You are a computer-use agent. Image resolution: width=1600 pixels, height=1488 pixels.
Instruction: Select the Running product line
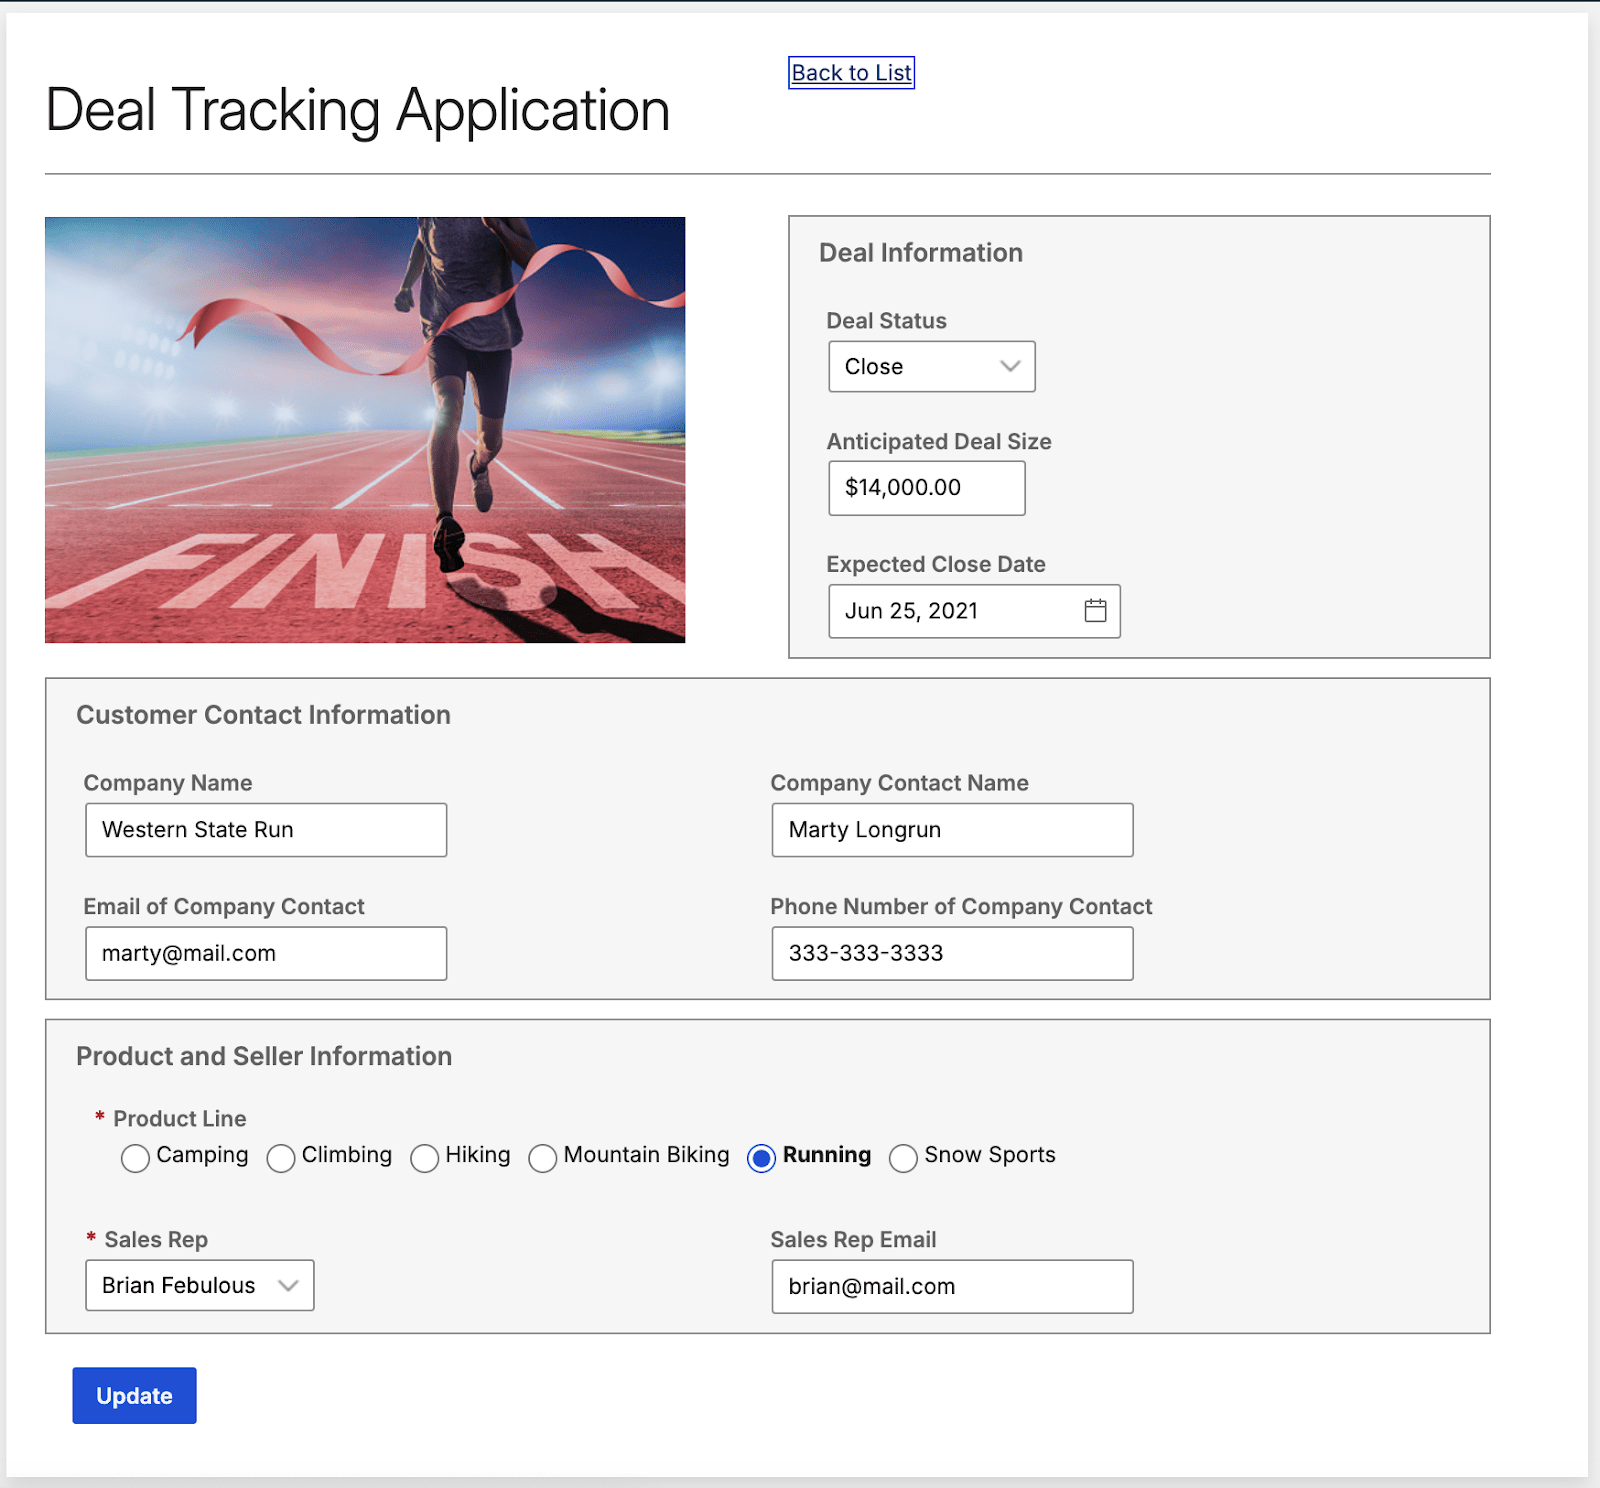pos(762,1158)
